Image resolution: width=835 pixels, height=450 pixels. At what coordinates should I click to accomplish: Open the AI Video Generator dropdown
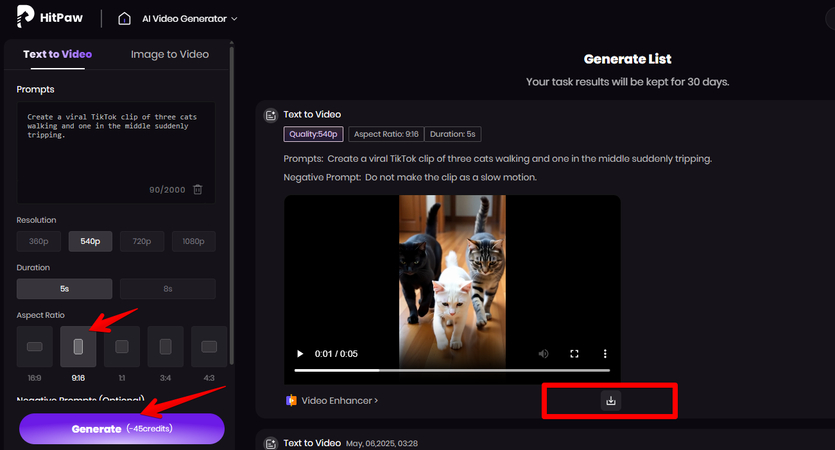tap(189, 19)
